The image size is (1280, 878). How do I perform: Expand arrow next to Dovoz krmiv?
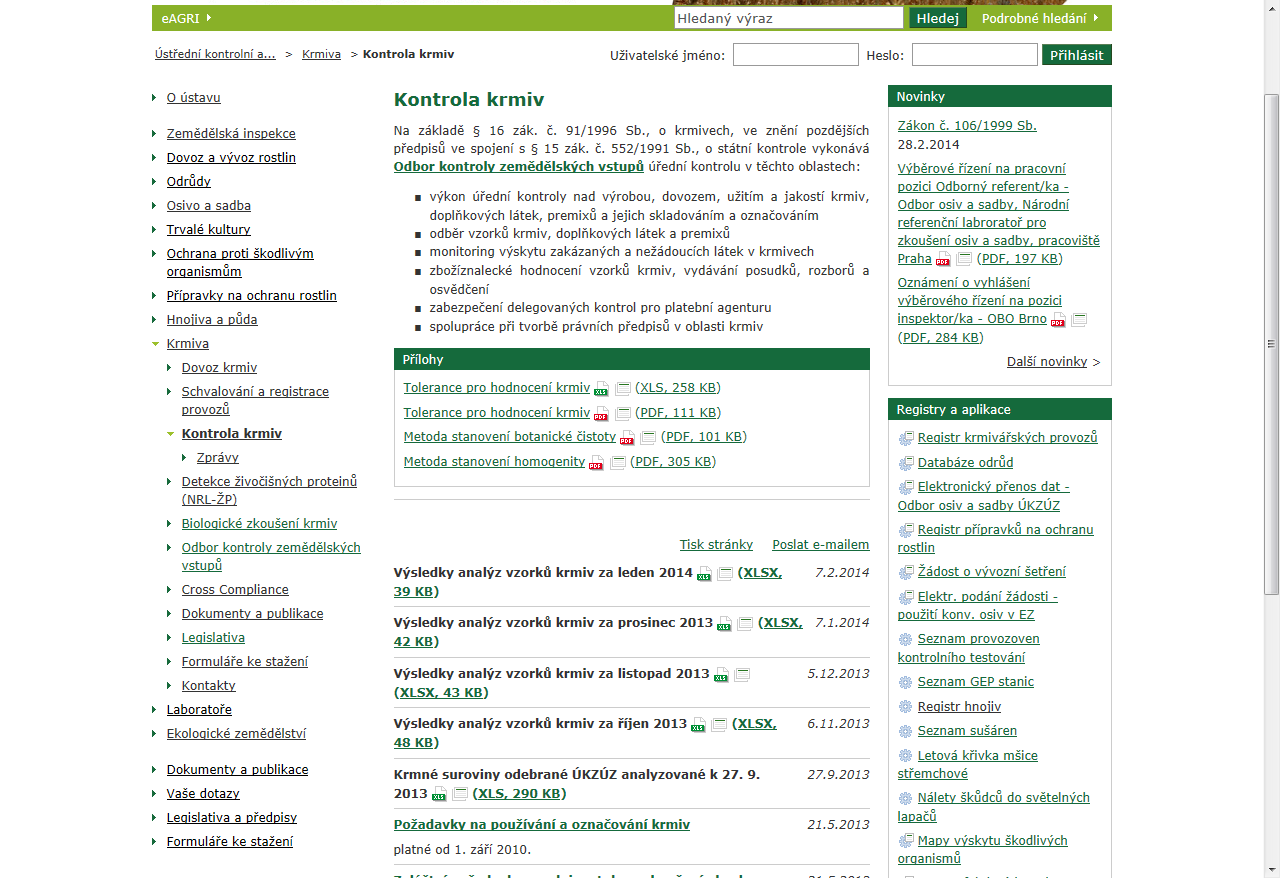(x=170, y=368)
